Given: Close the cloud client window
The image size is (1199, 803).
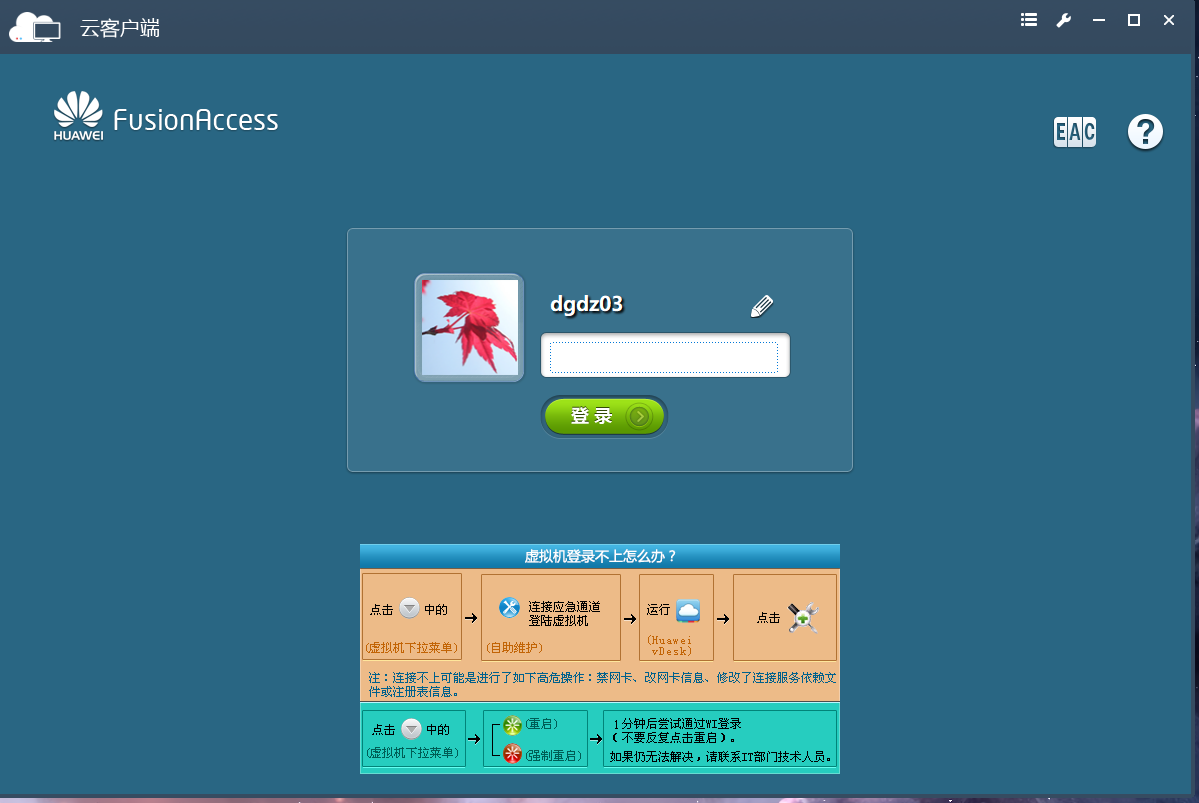Looking at the screenshot, I should coord(1168,21).
